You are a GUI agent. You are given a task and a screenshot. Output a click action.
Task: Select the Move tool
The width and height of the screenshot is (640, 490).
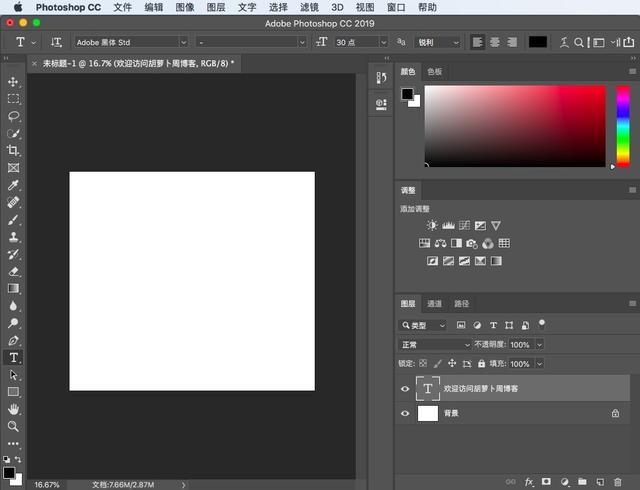[x=13, y=82]
